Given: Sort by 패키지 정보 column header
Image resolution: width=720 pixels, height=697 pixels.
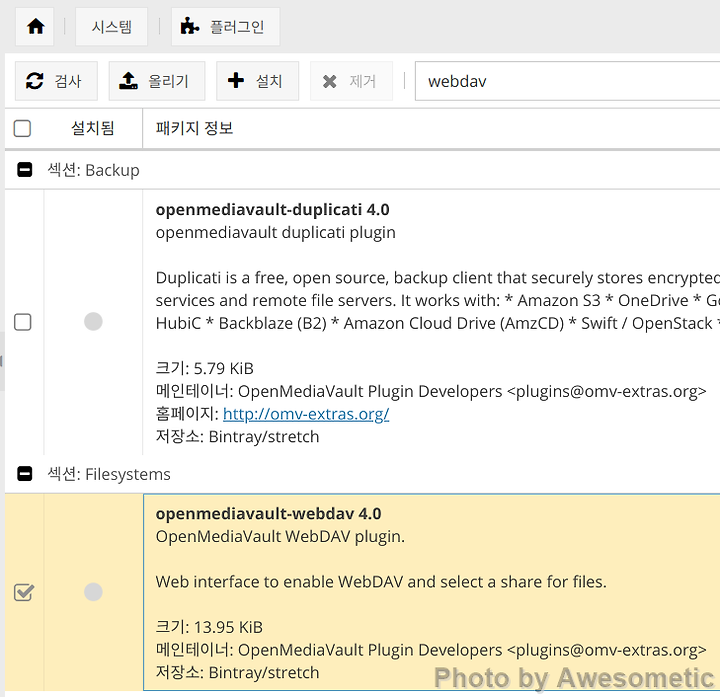Looking at the screenshot, I should click(431, 128).
